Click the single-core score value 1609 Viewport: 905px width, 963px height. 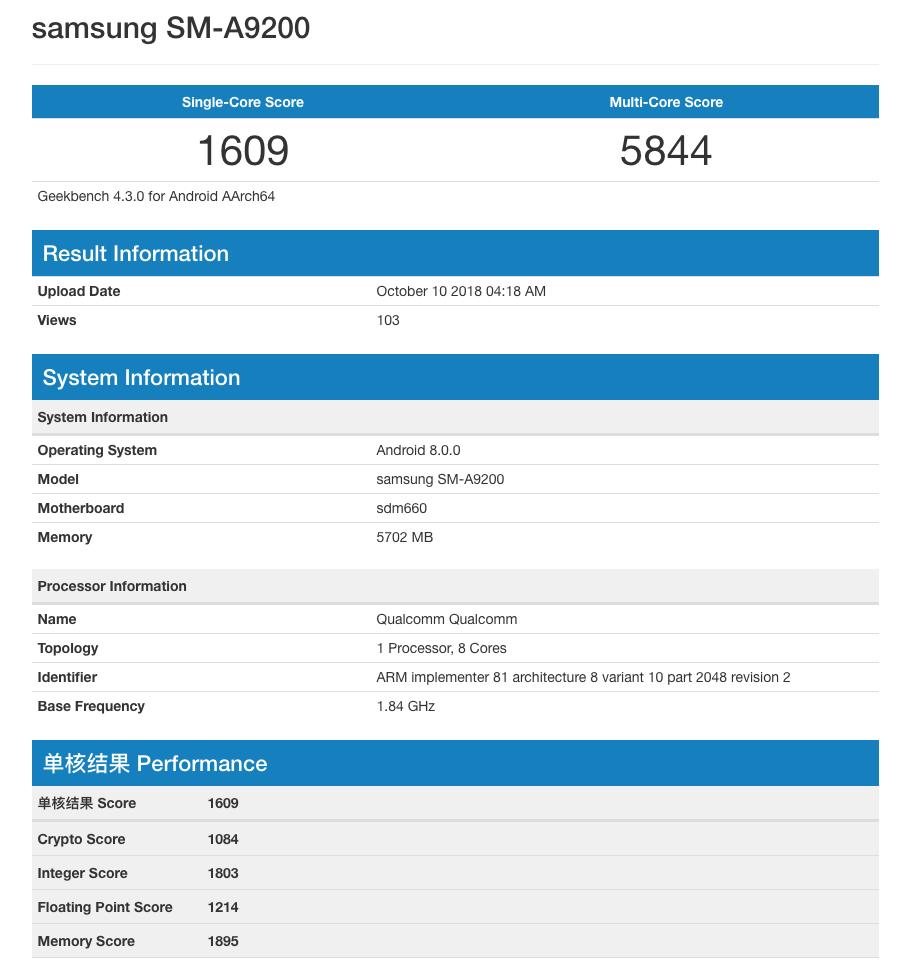point(243,151)
